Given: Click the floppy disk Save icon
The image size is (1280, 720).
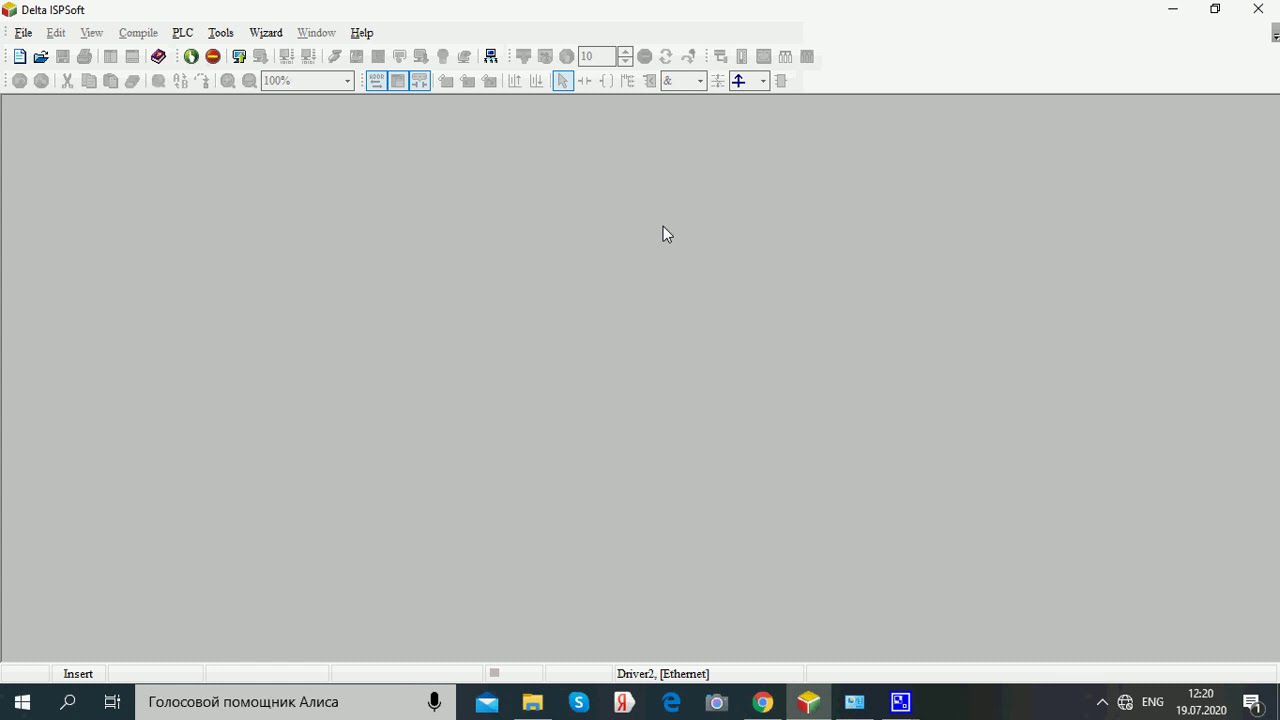Looking at the screenshot, I should coord(63,57).
